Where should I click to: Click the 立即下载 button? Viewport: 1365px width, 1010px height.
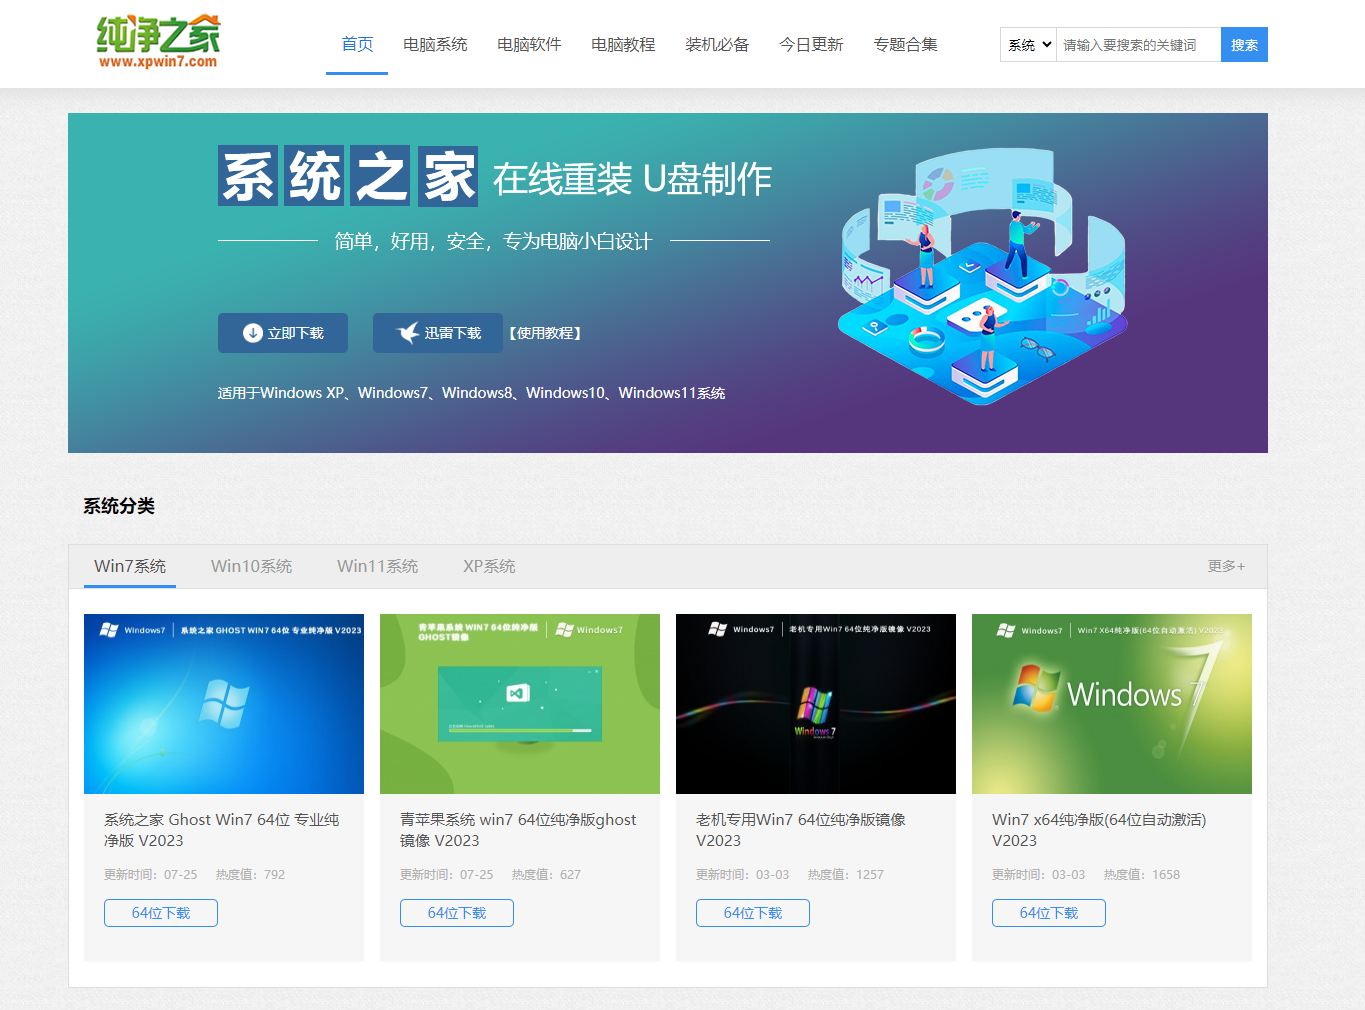coord(282,333)
